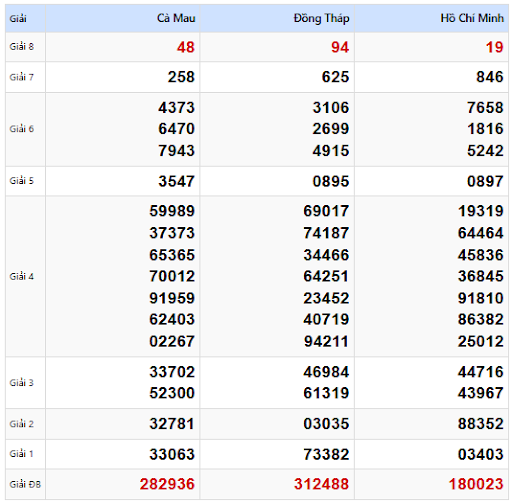
Task: Click the Giải header cell
Action: pos(18,19)
